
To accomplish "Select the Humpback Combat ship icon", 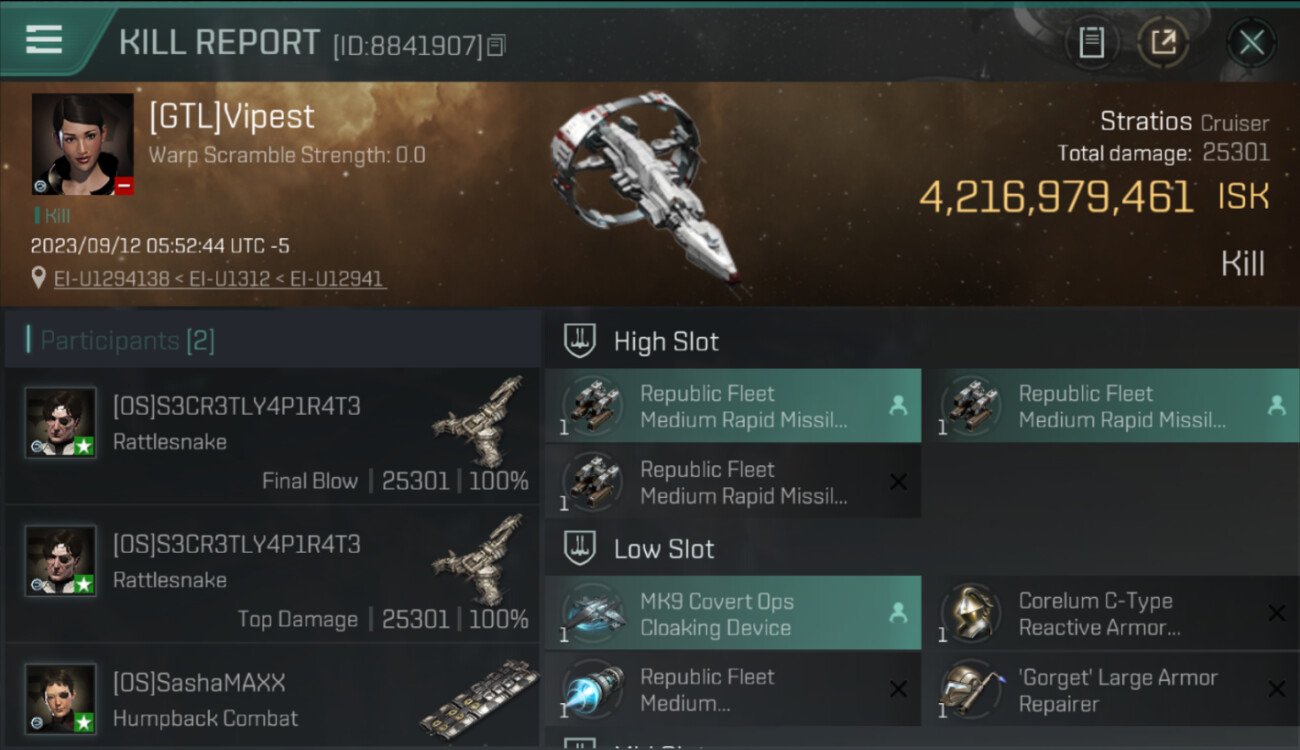I will 478,699.
